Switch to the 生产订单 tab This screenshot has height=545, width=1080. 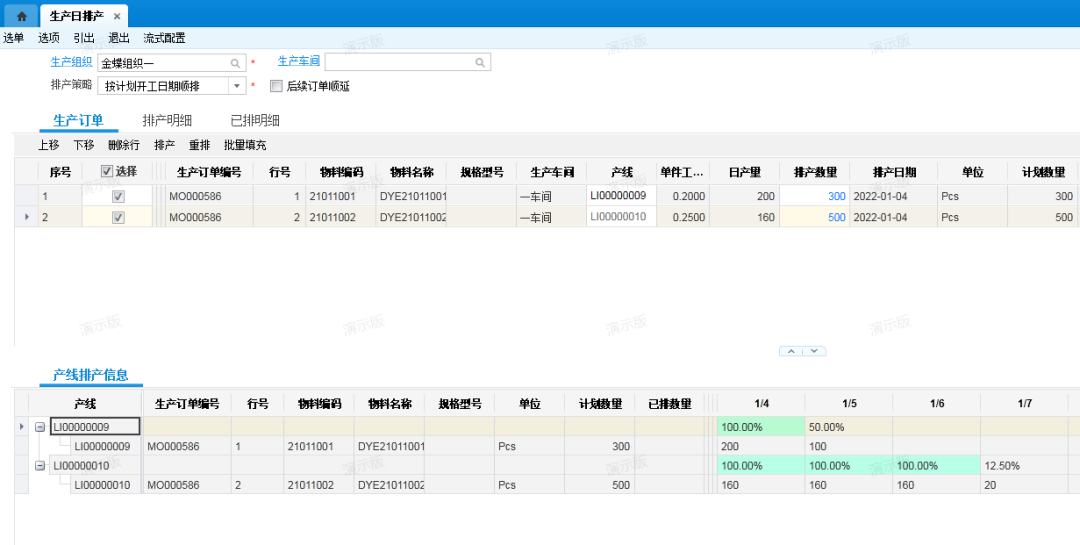coord(79,121)
